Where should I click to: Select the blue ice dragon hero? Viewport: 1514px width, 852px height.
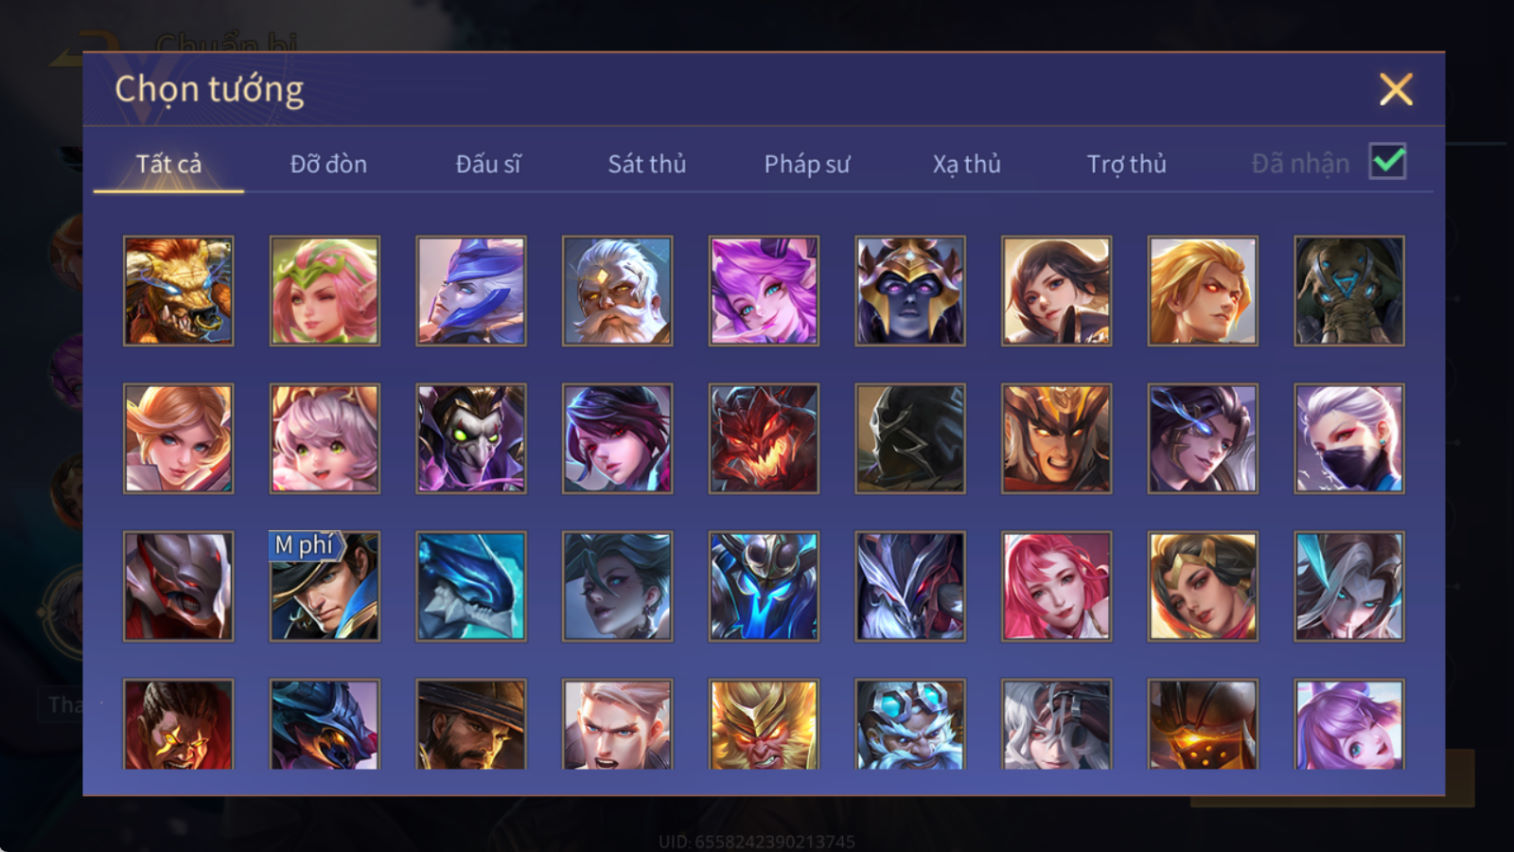[x=471, y=586]
